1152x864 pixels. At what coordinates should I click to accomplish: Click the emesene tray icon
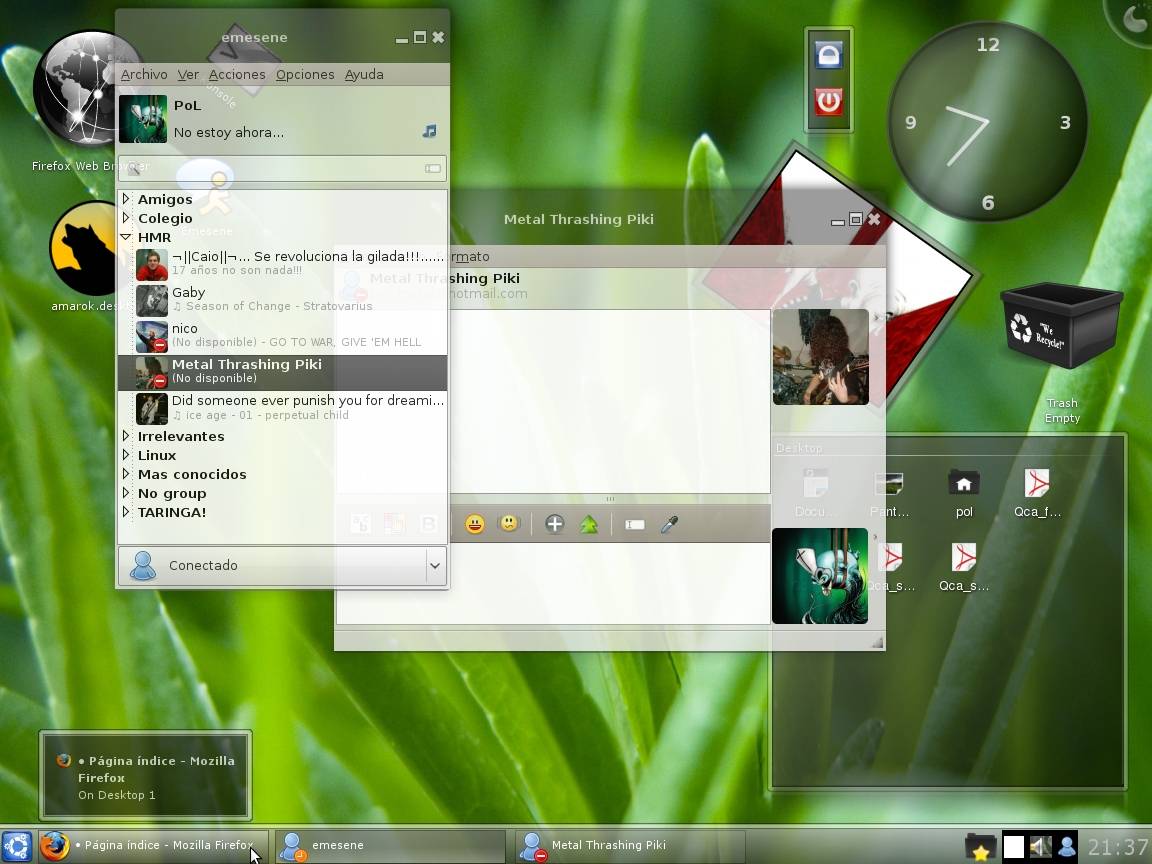(x=1066, y=847)
